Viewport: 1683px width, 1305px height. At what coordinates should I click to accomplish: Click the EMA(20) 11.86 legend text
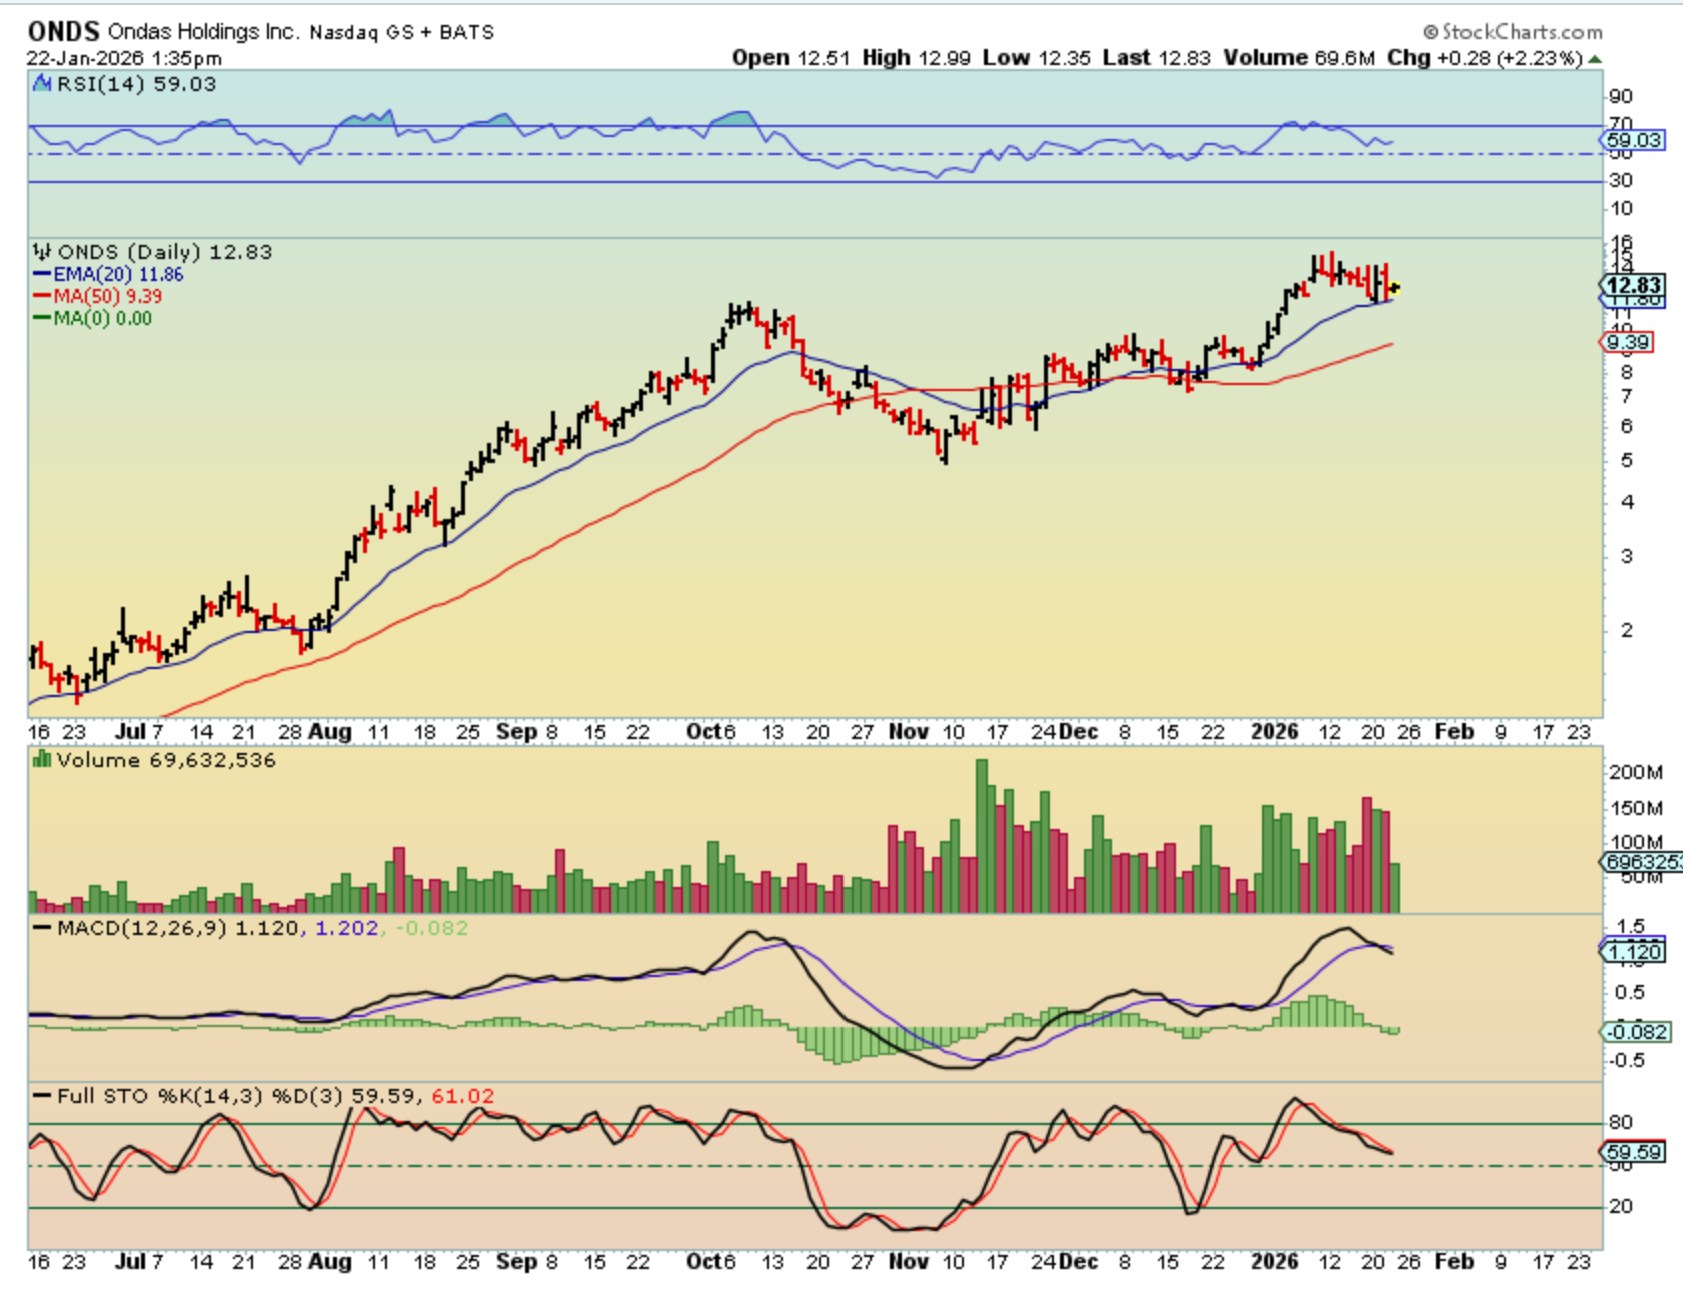(x=118, y=274)
